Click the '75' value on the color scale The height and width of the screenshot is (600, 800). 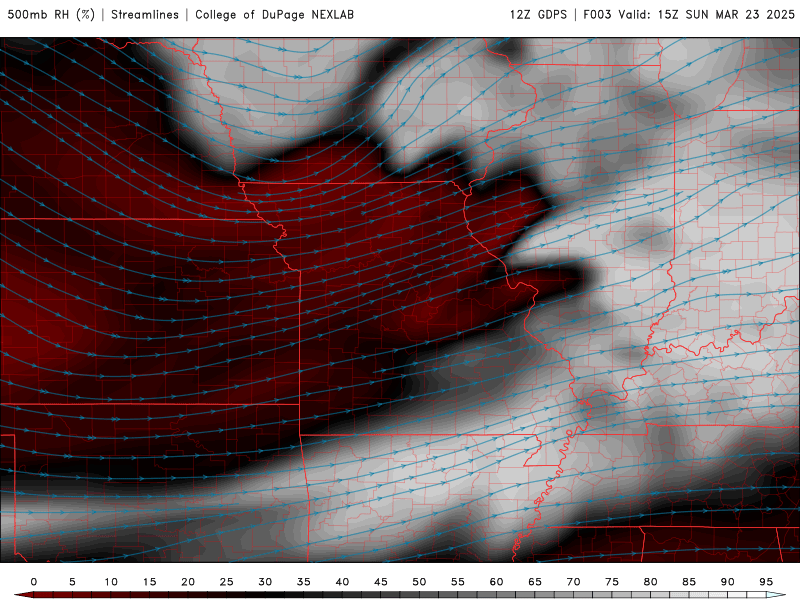tap(612, 582)
